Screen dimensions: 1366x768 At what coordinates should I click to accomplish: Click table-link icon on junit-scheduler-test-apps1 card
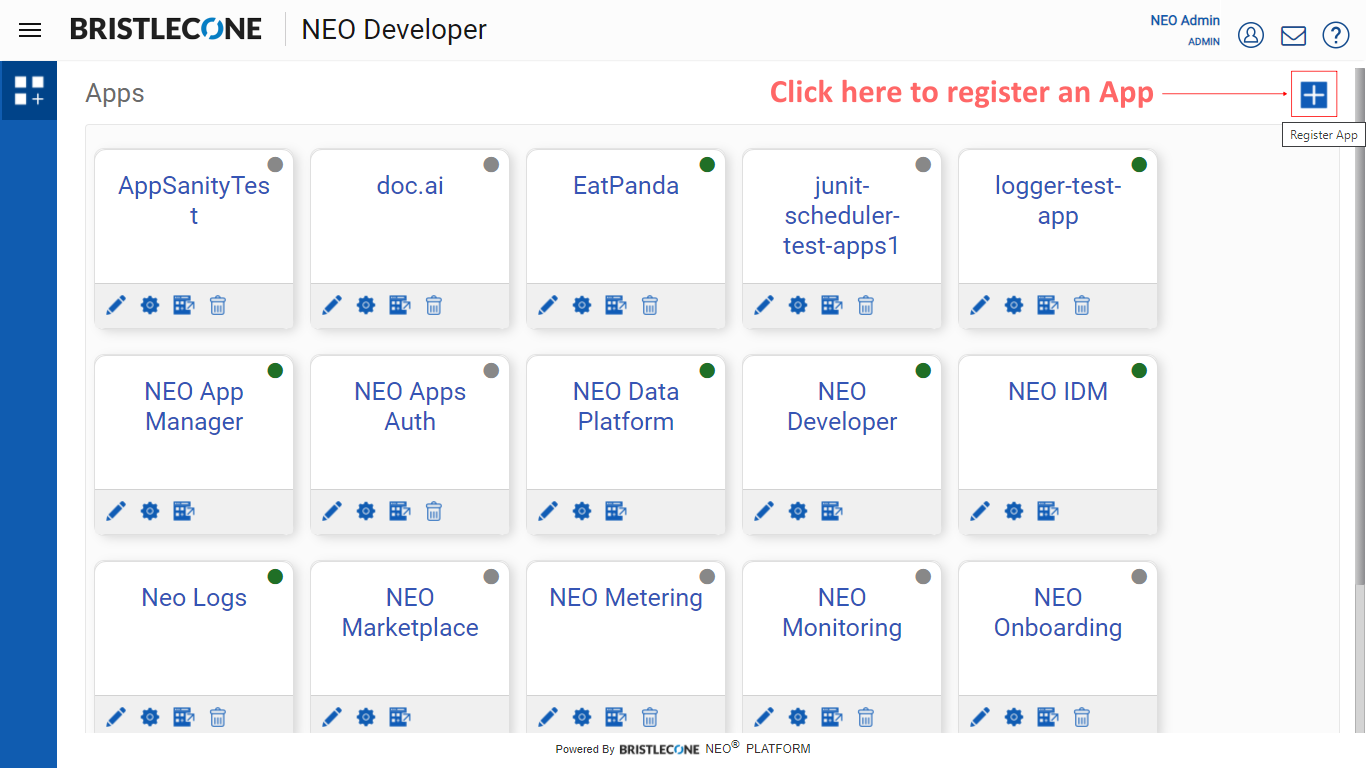pyautogui.click(x=832, y=305)
